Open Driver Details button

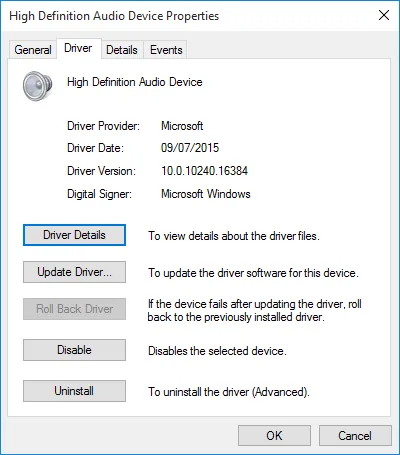point(74,235)
